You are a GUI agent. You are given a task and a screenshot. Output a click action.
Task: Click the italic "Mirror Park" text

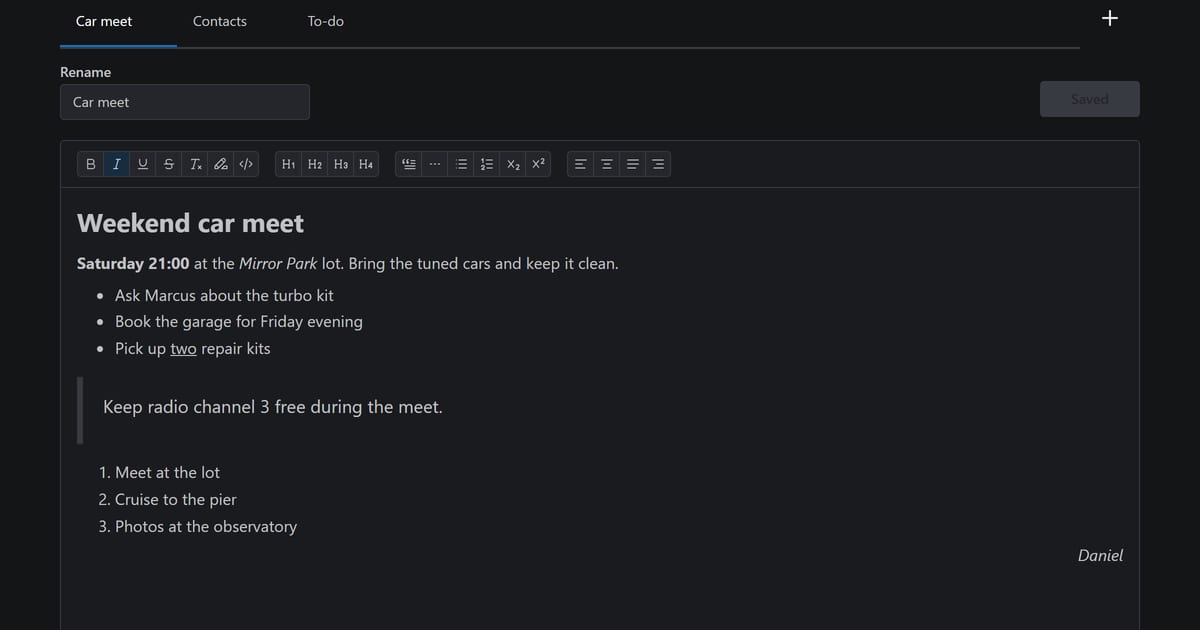point(278,264)
